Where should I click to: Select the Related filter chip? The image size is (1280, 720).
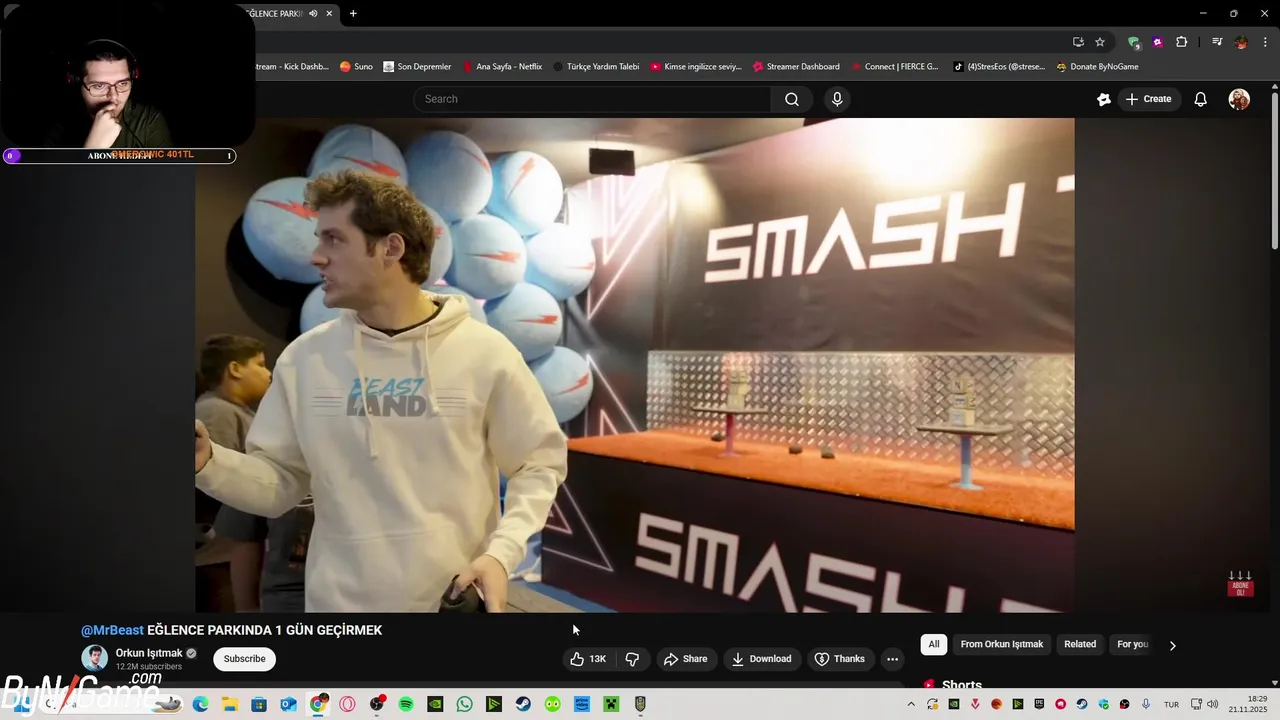coord(1080,644)
